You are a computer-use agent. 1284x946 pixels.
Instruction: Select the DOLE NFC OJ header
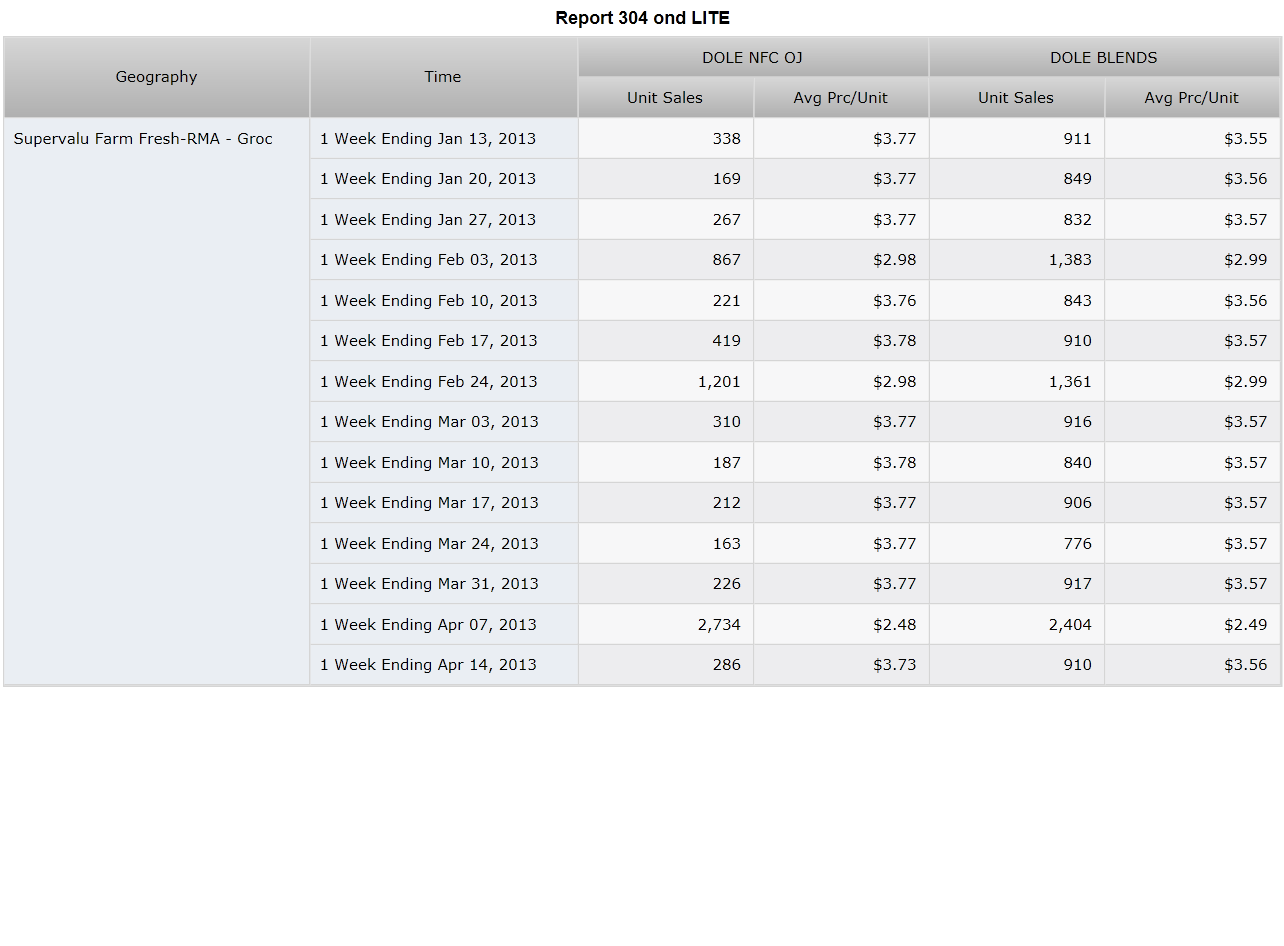click(x=753, y=57)
